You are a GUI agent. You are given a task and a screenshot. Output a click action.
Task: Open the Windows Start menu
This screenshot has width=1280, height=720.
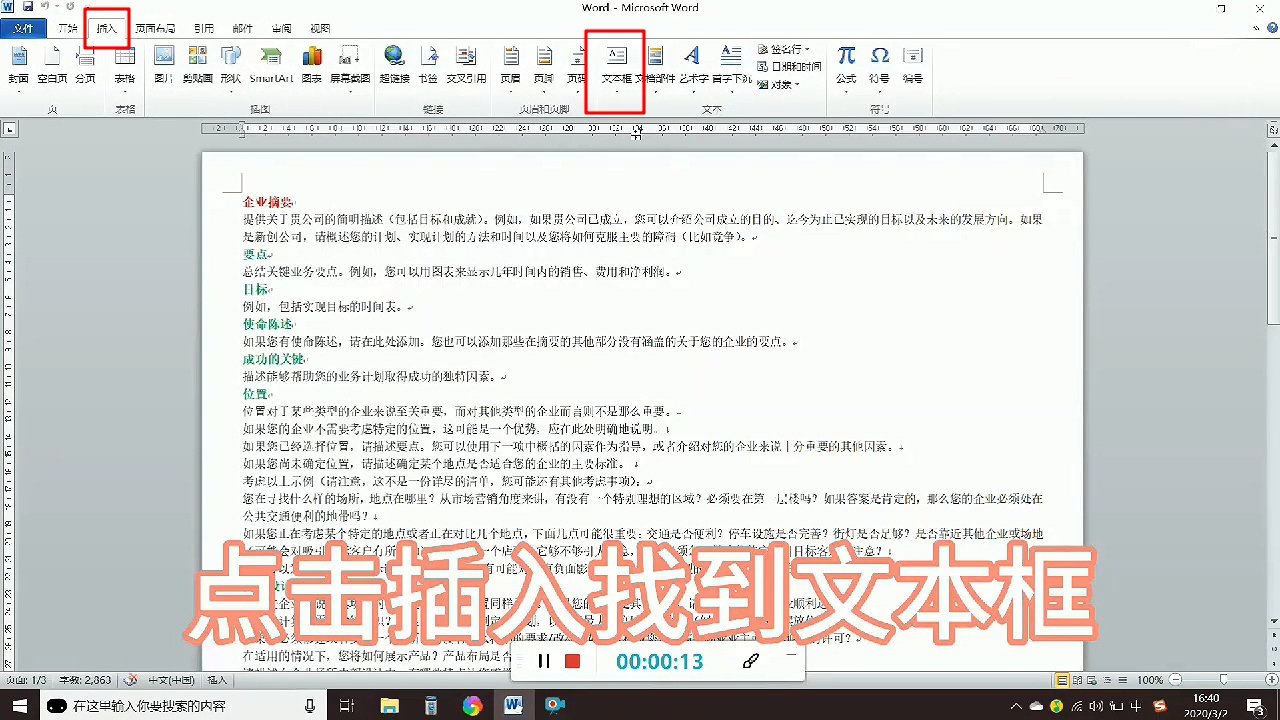point(19,705)
